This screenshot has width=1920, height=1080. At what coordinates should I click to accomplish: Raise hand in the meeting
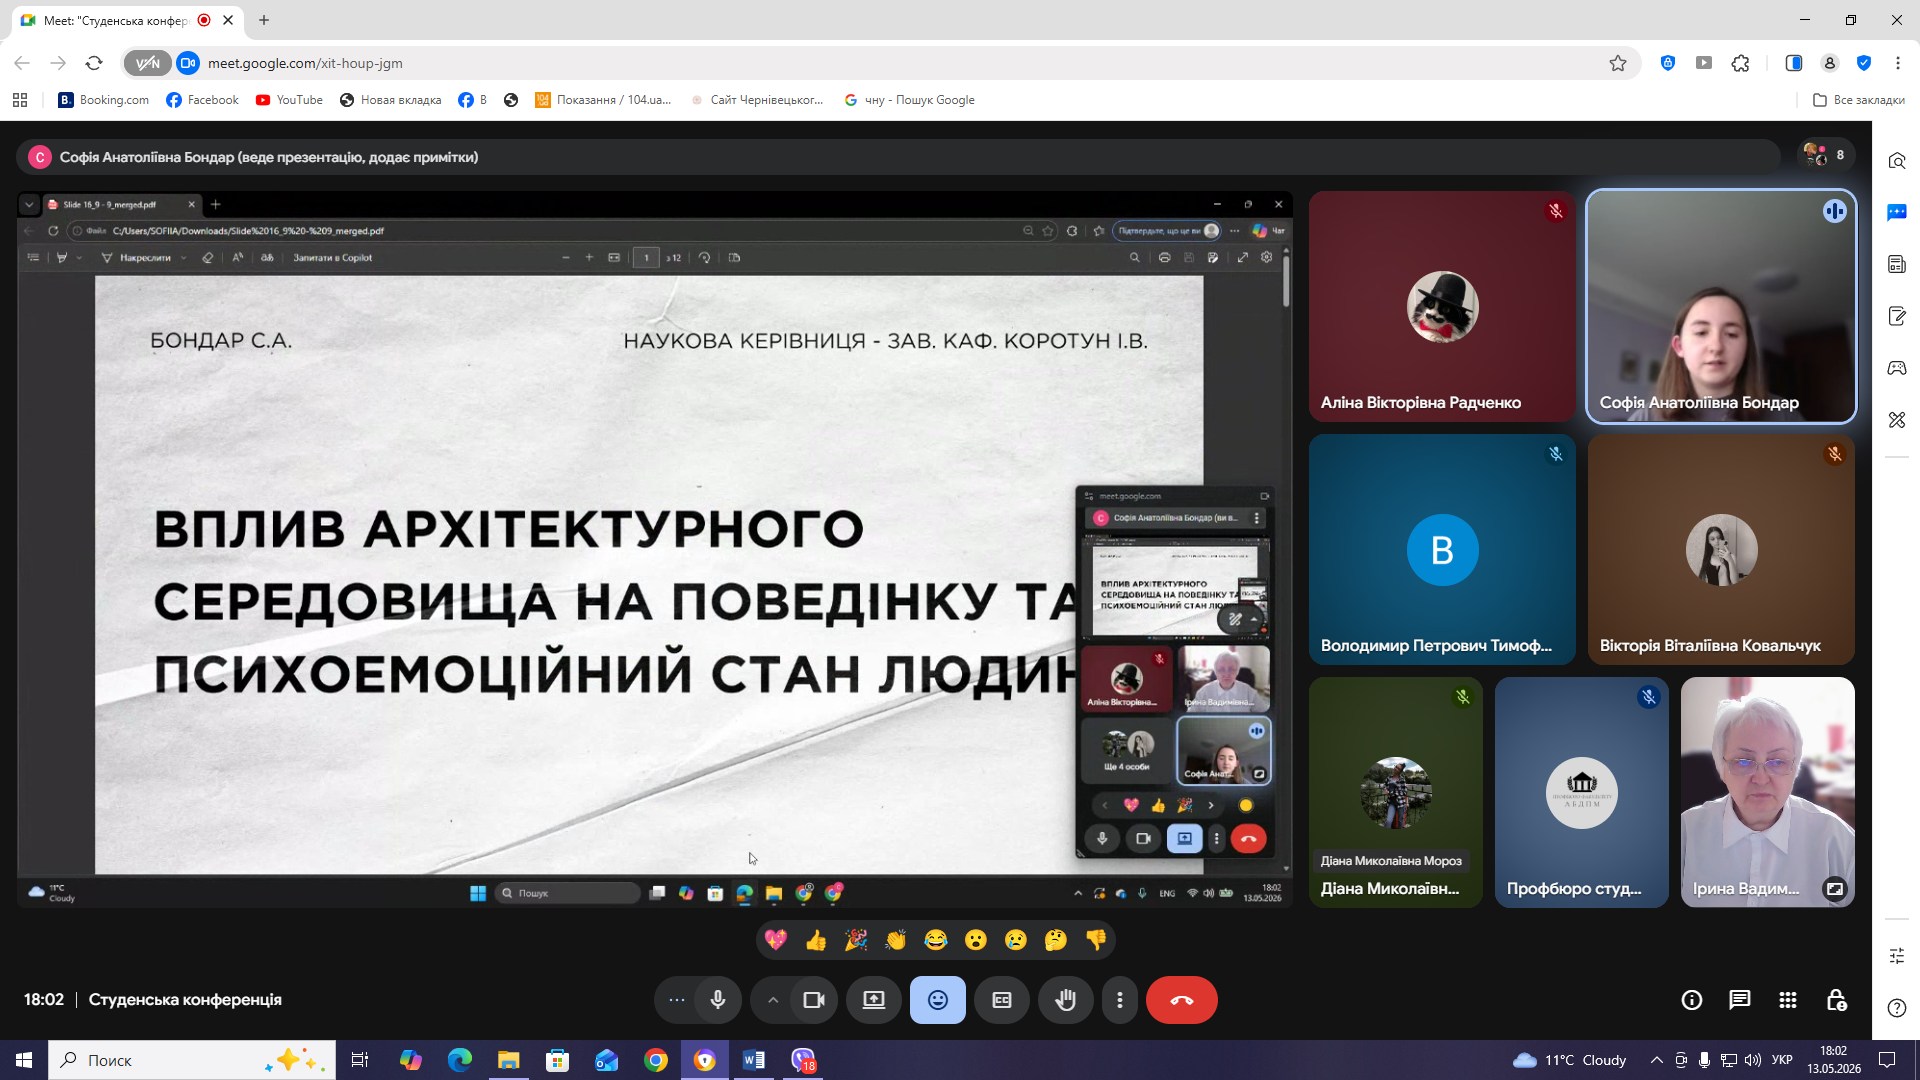pyautogui.click(x=1065, y=1000)
